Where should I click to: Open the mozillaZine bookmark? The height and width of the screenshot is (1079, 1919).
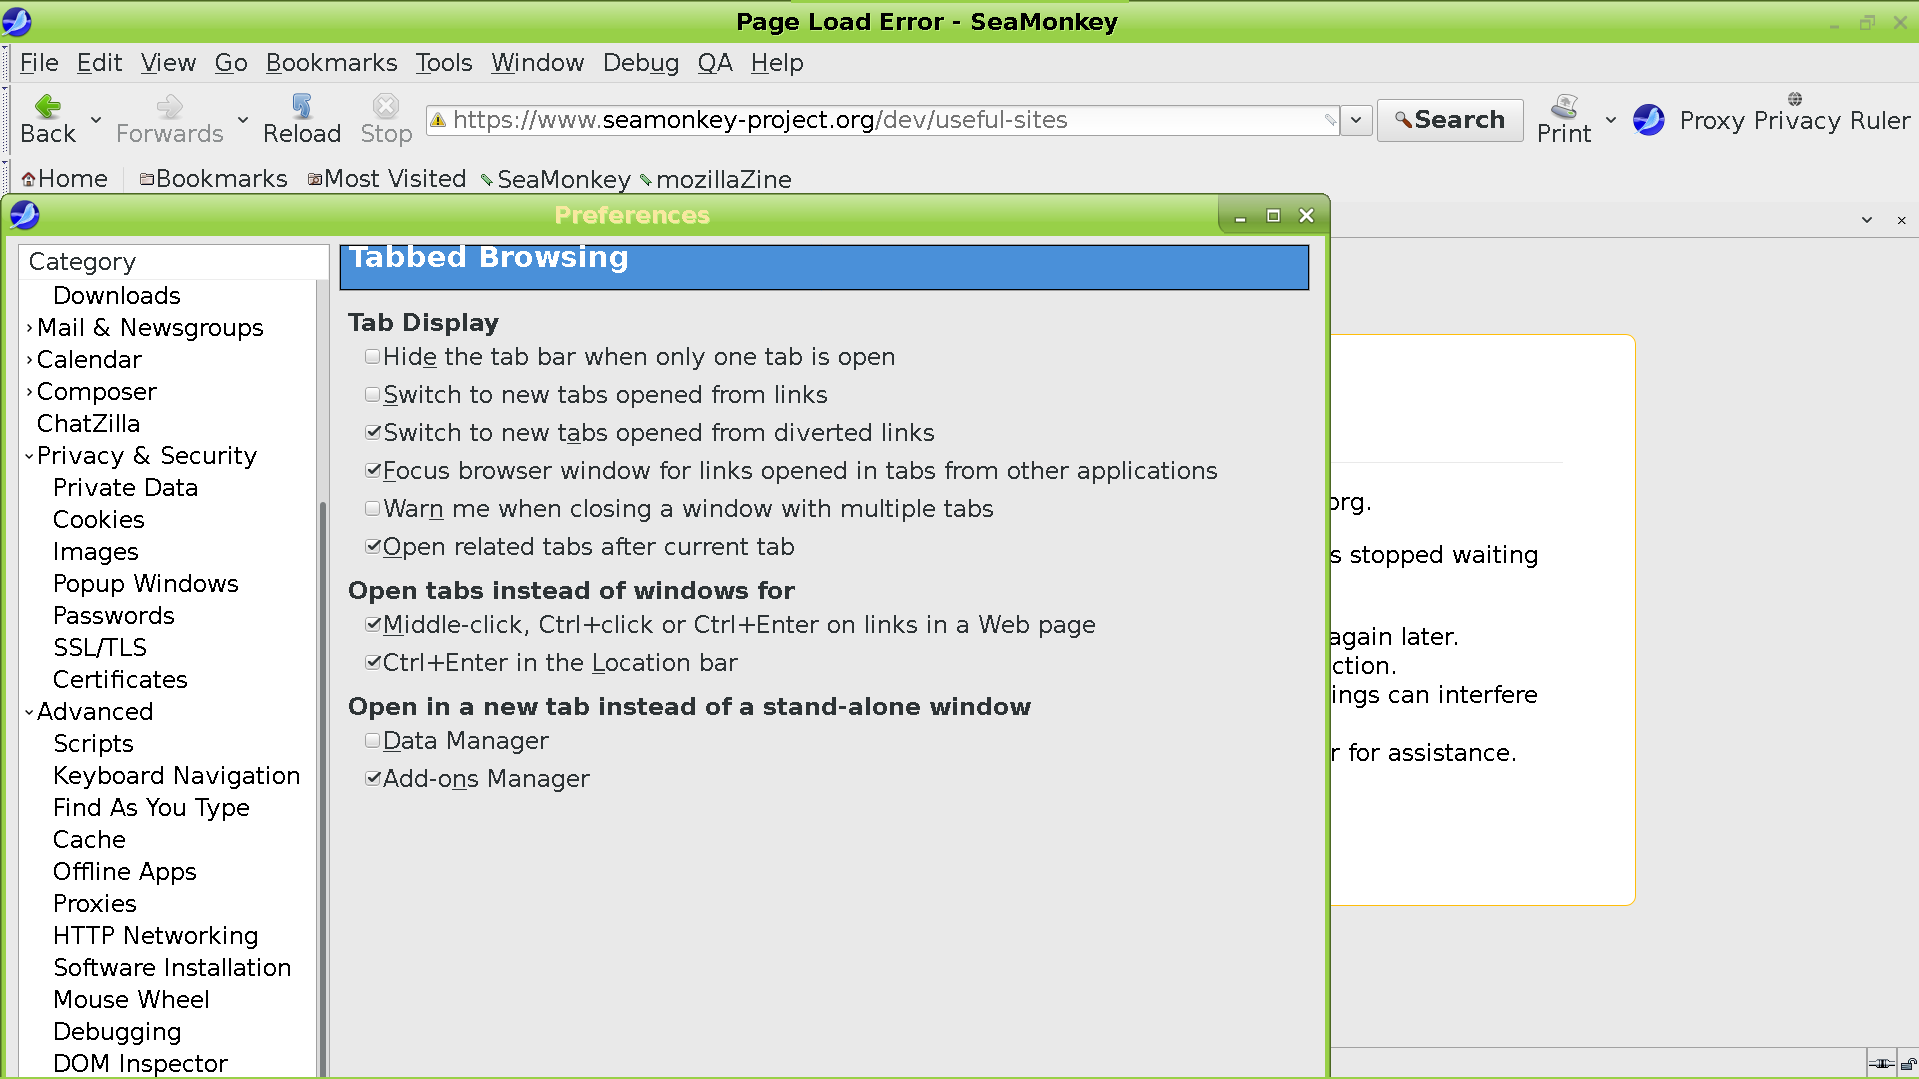(x=722, y=179)
